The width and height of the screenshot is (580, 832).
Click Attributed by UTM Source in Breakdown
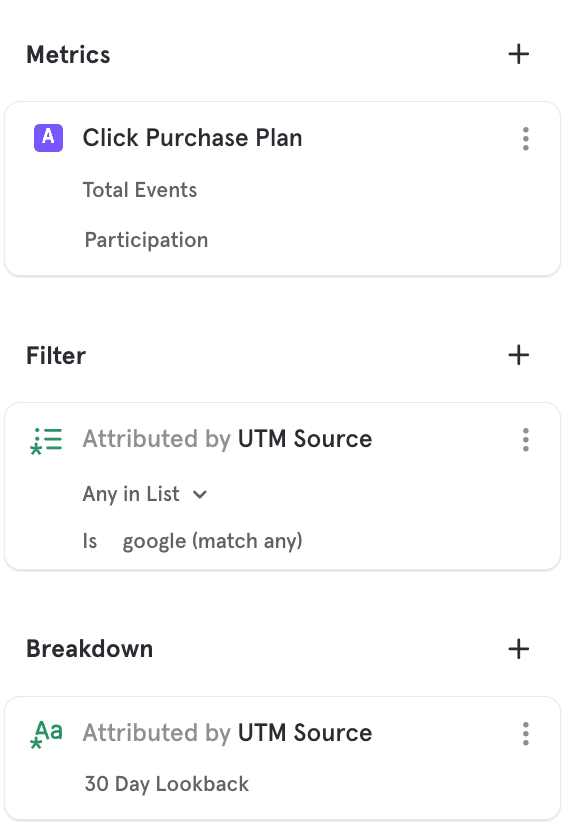click(227, 733)
